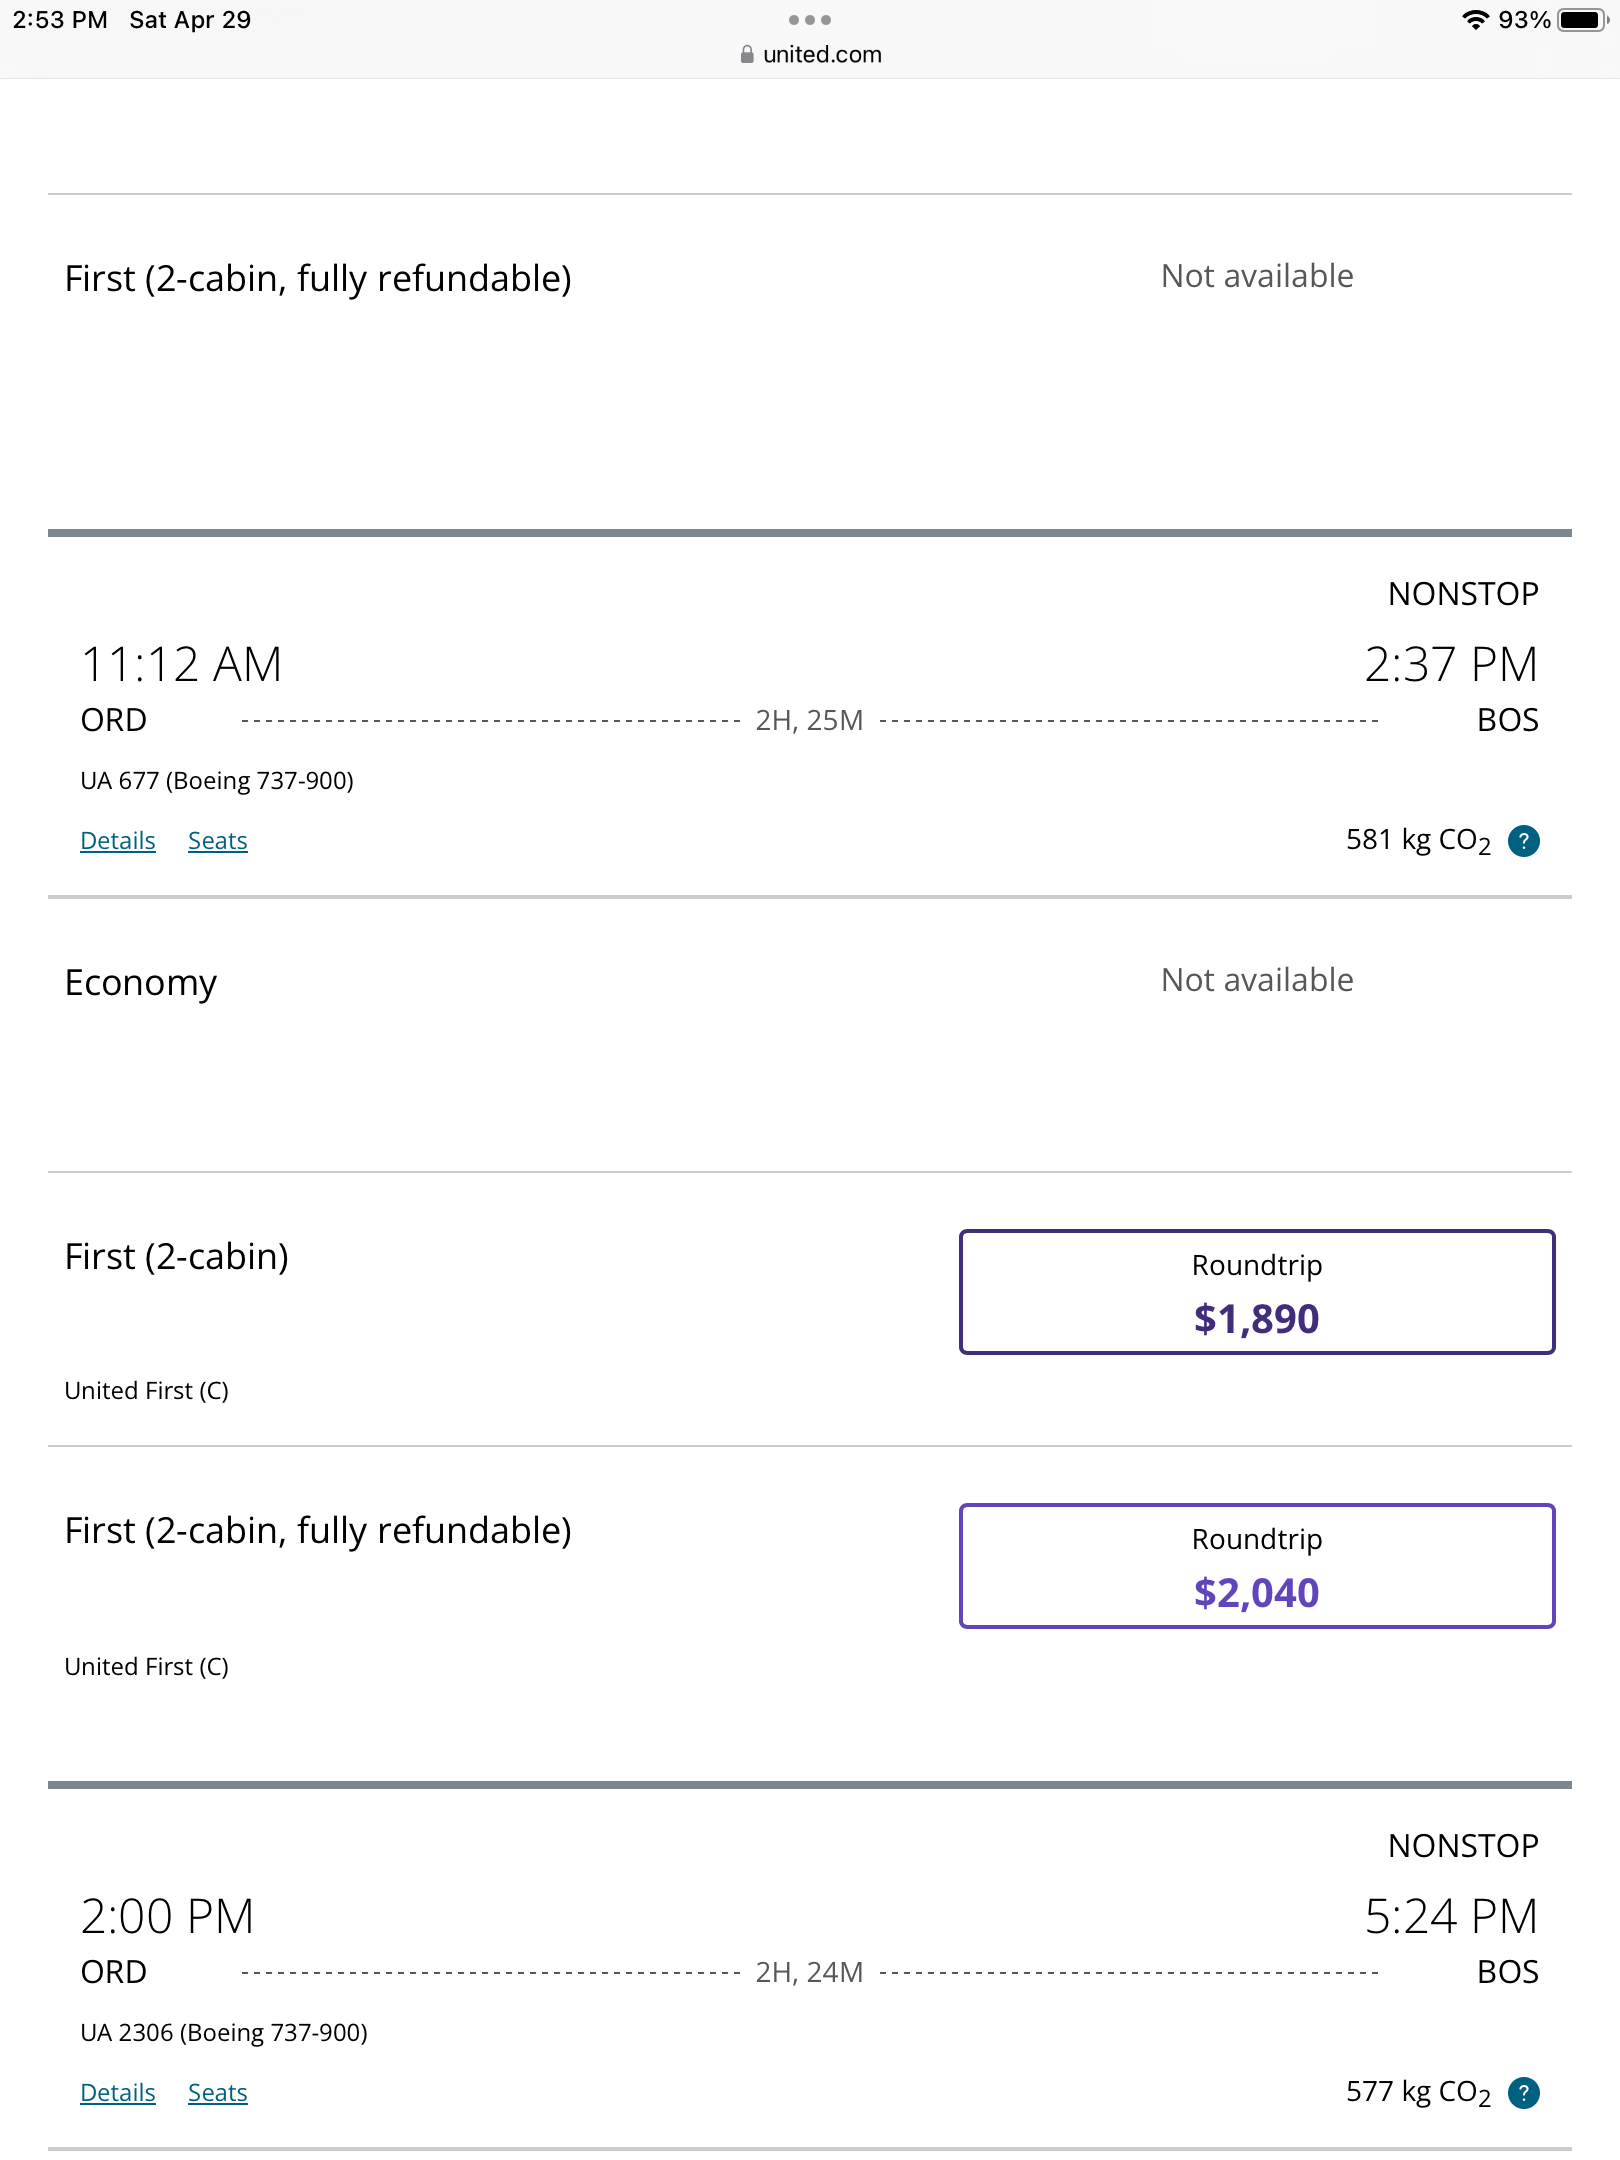Tap the three-dot multitasking menu
Image resolution: width=1620 pixels, height=2160 pixels.
[x=809, y=20]
